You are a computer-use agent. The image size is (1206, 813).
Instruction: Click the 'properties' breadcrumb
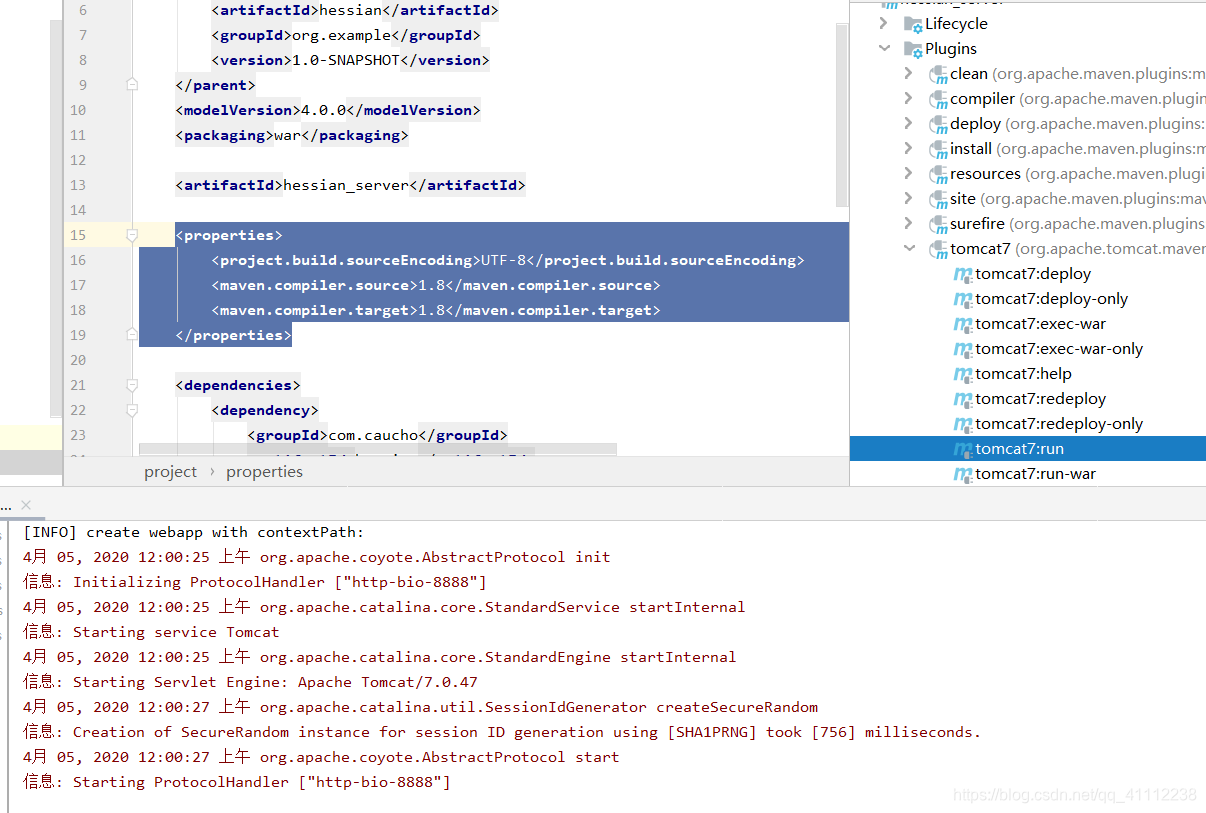pos(264,472)
